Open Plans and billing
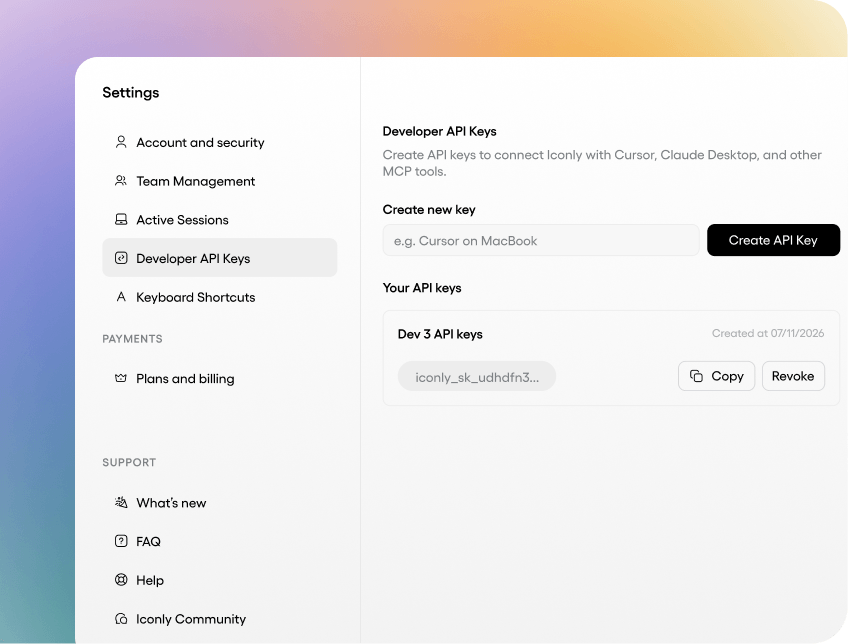848x644 pixels. pos(220,379)
